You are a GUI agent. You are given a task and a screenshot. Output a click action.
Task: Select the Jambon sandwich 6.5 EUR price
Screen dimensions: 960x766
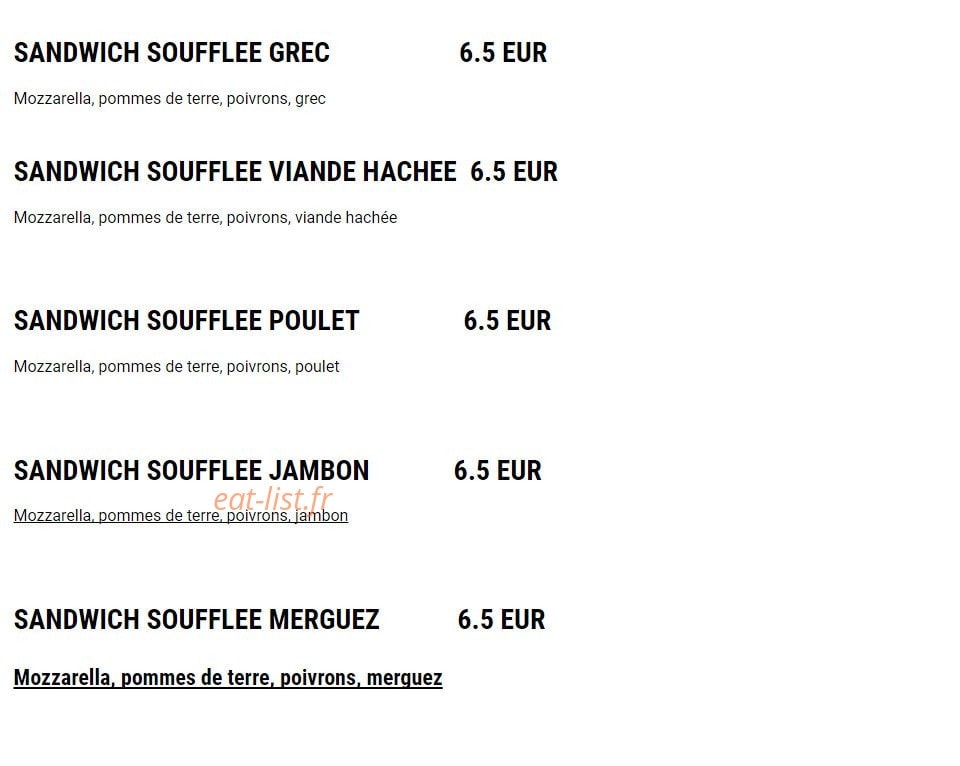(x=498, y=471)
